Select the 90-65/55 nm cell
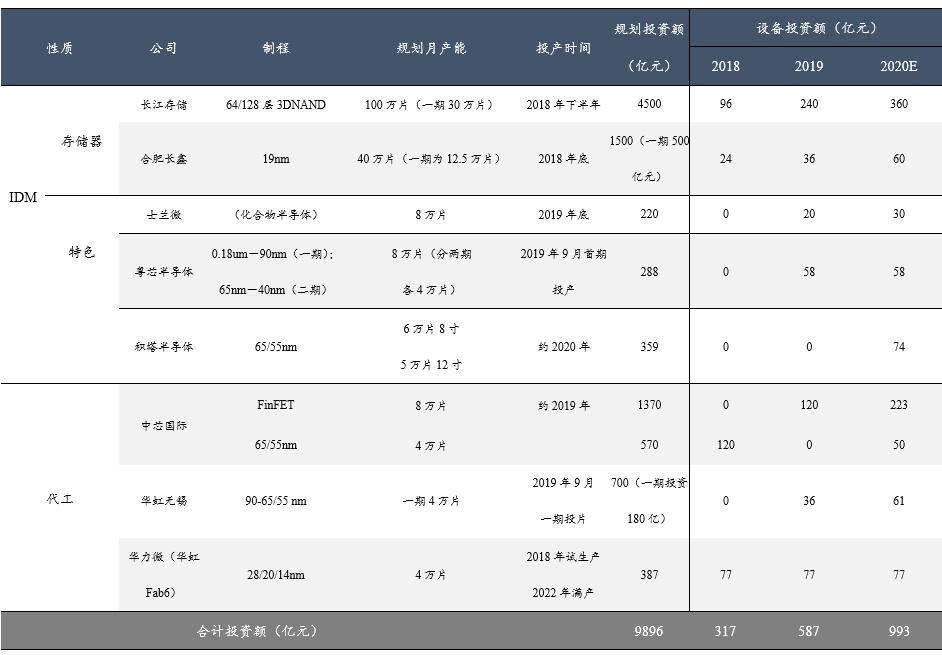This screenshot has height=655, width=942. (276, 501)
